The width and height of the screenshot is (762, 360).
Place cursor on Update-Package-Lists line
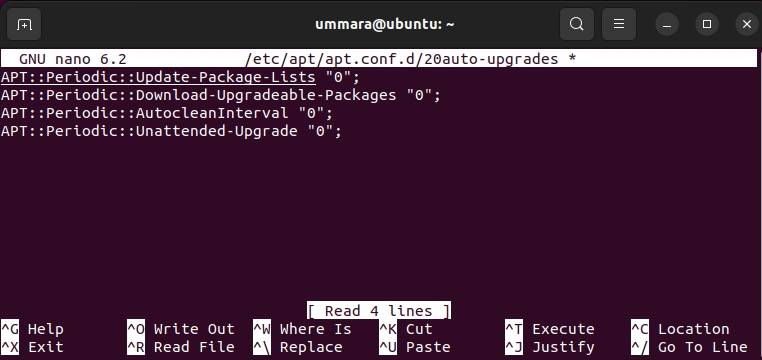(180, 77)
